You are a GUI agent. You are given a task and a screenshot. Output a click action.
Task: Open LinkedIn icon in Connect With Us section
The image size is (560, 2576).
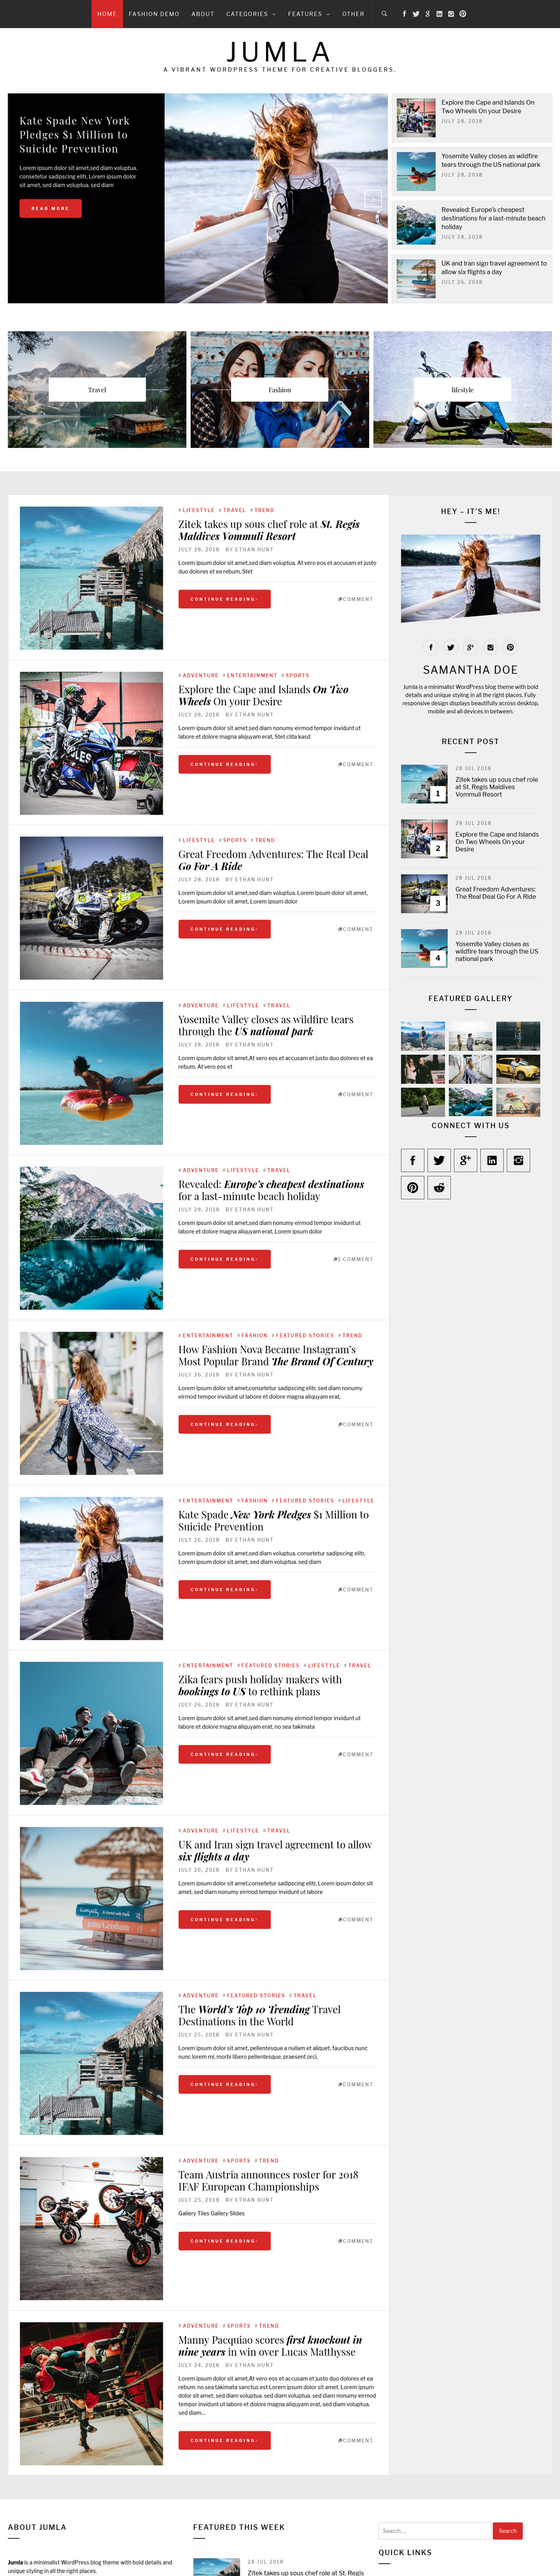492,1160
